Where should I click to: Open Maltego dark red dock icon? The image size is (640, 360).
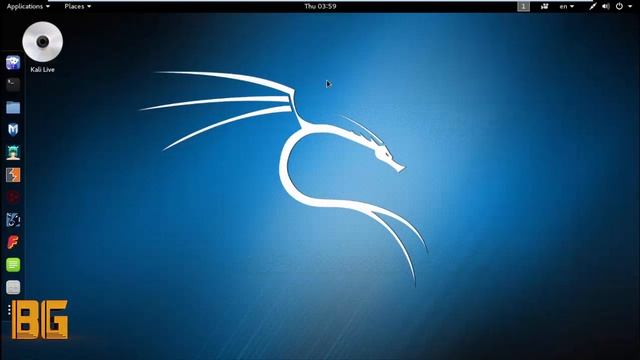point(13,198)
